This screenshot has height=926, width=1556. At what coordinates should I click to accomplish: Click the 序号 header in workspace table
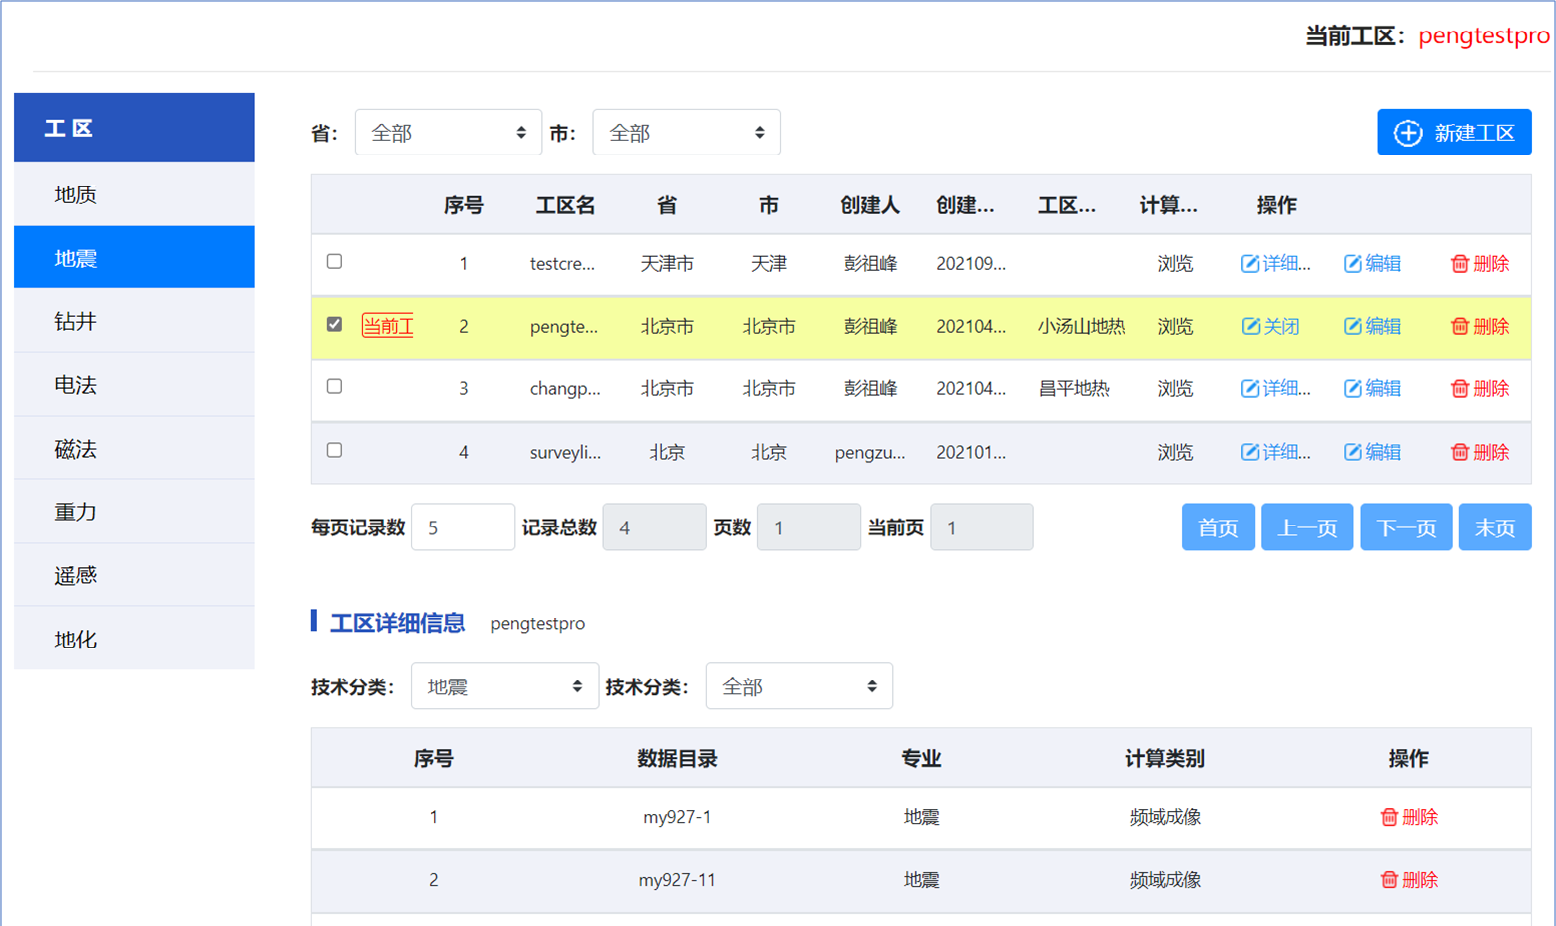tap(463, 206)
